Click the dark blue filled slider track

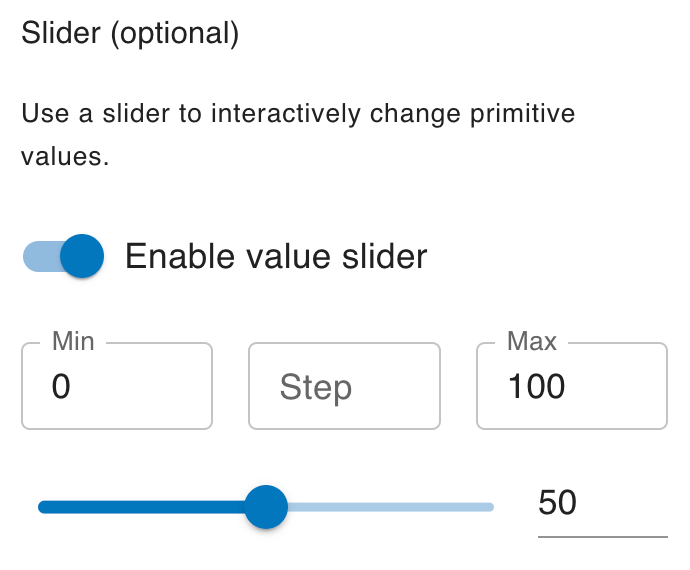coord(141,507)
